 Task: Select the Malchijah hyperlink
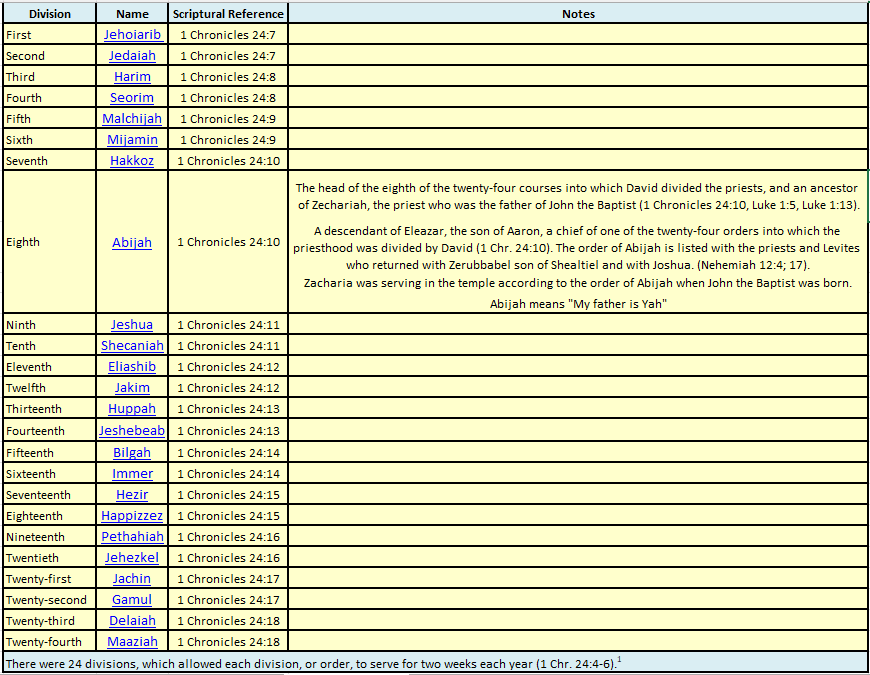click(x=132, y=119)
